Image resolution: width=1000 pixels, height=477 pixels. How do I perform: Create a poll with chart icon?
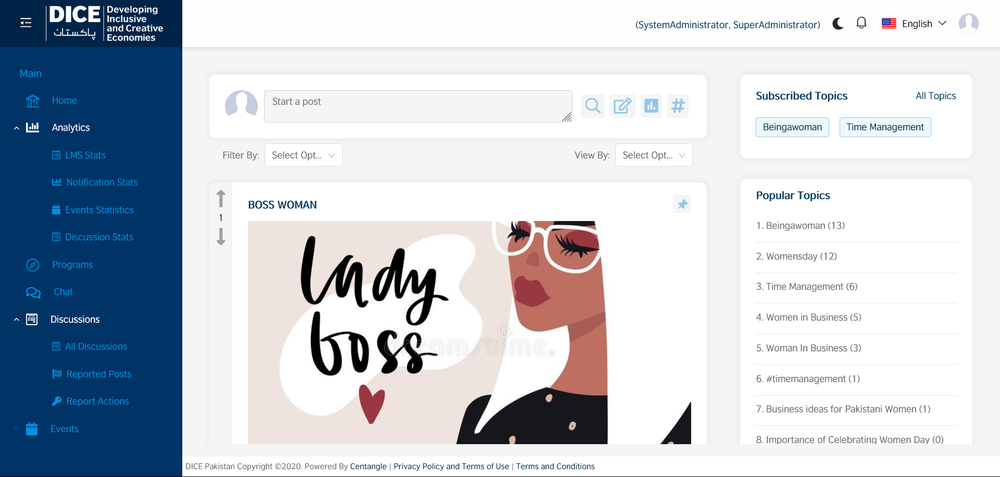pos(651,106)
